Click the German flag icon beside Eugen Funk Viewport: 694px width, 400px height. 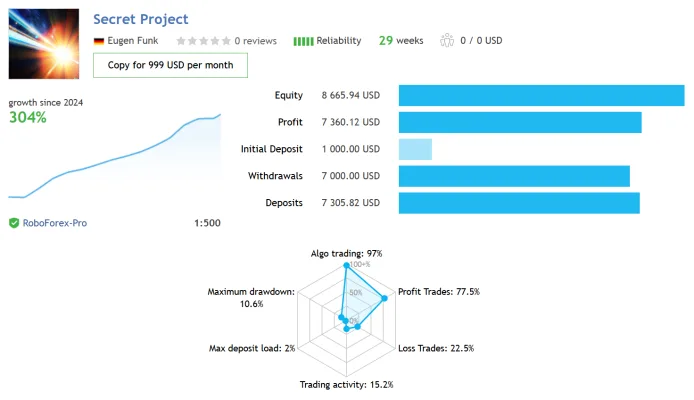click(x=99, y=41)
